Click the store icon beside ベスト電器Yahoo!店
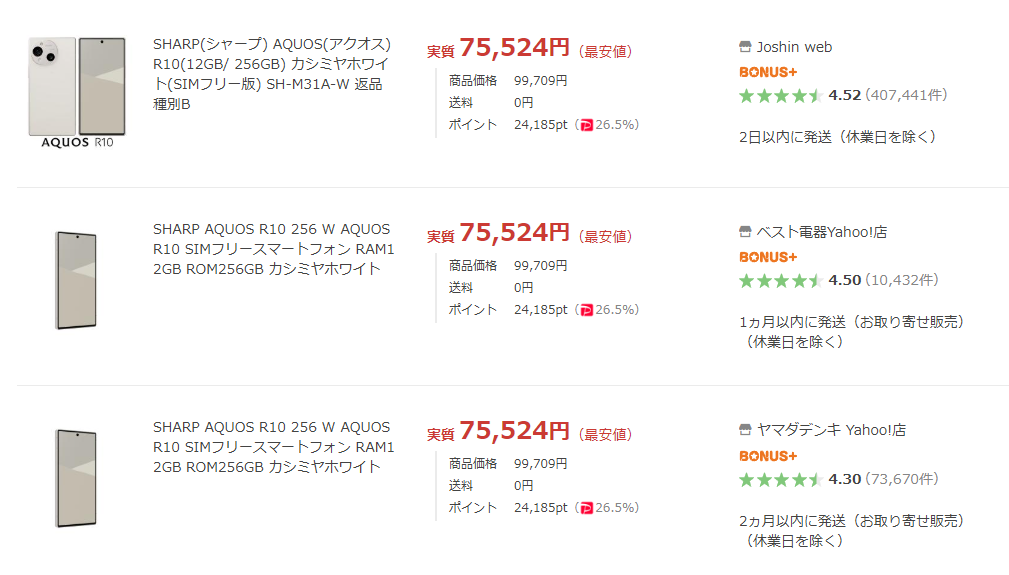The width and height of the screenshot is (1009, 575). coord(744,232)
